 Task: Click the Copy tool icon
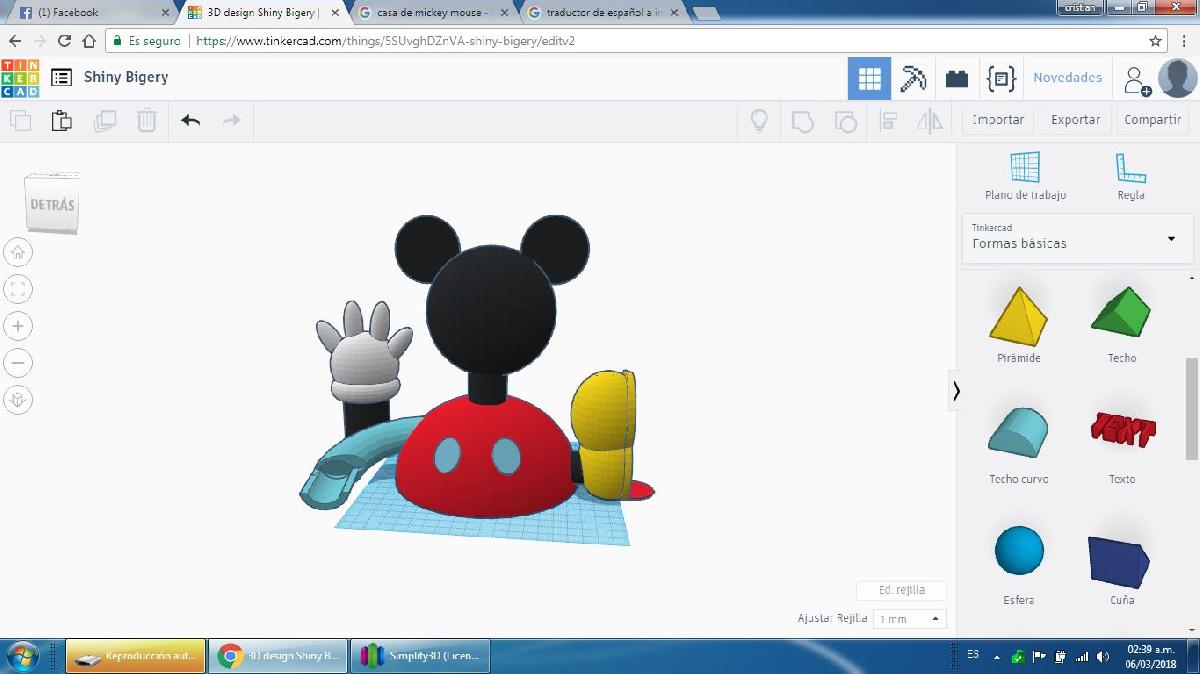[x=20, y=120]
